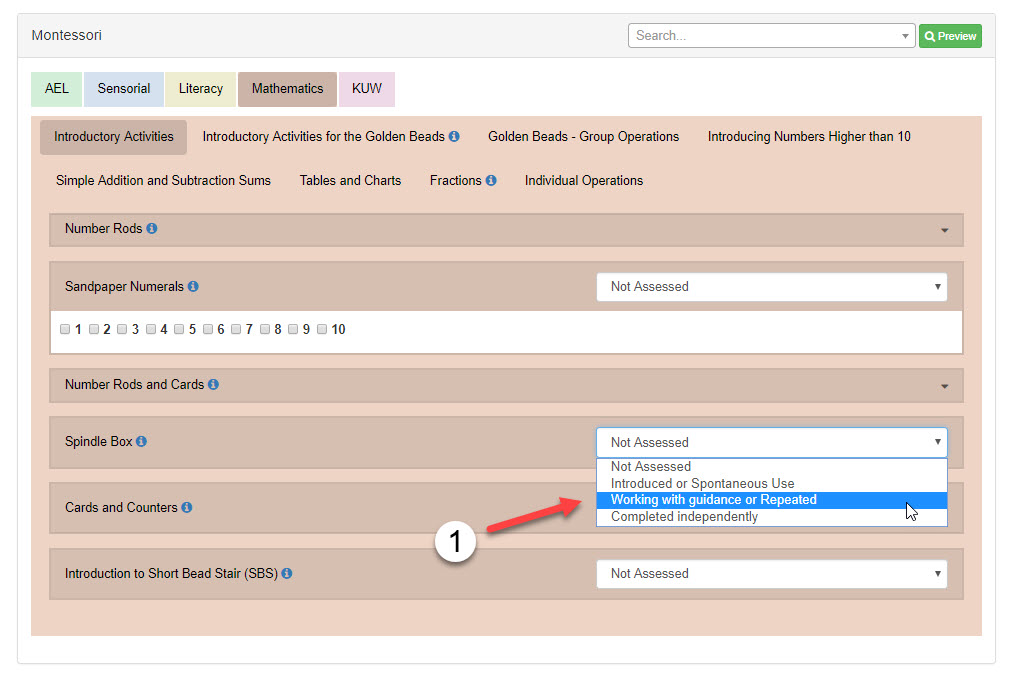Open Spindle Box info icon
The height and width of the screenshot is (676, 1013).
tap(141, 441)
